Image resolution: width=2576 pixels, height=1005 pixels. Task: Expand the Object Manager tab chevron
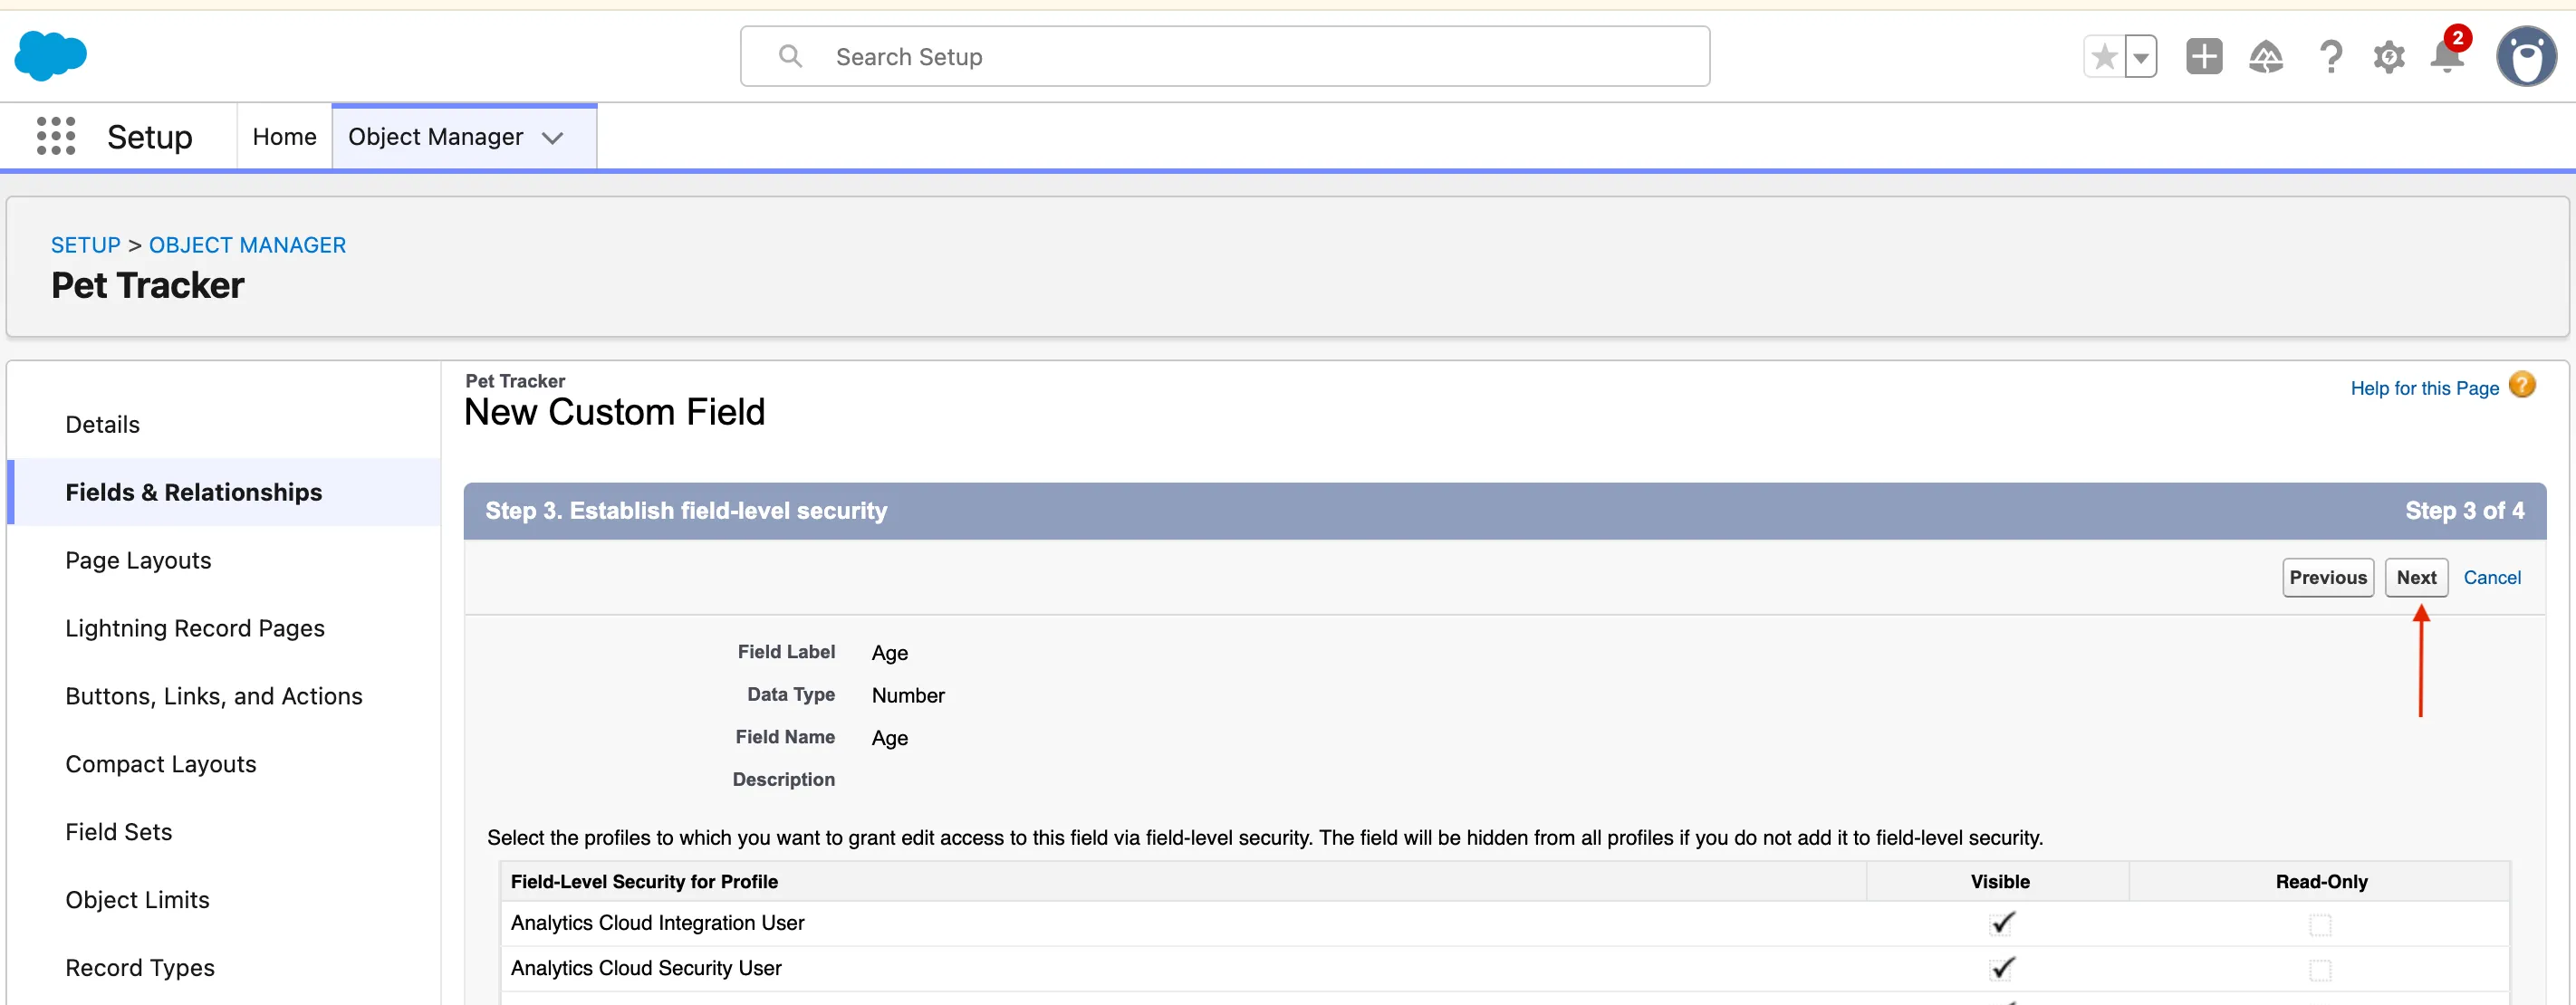coord(553,138)
